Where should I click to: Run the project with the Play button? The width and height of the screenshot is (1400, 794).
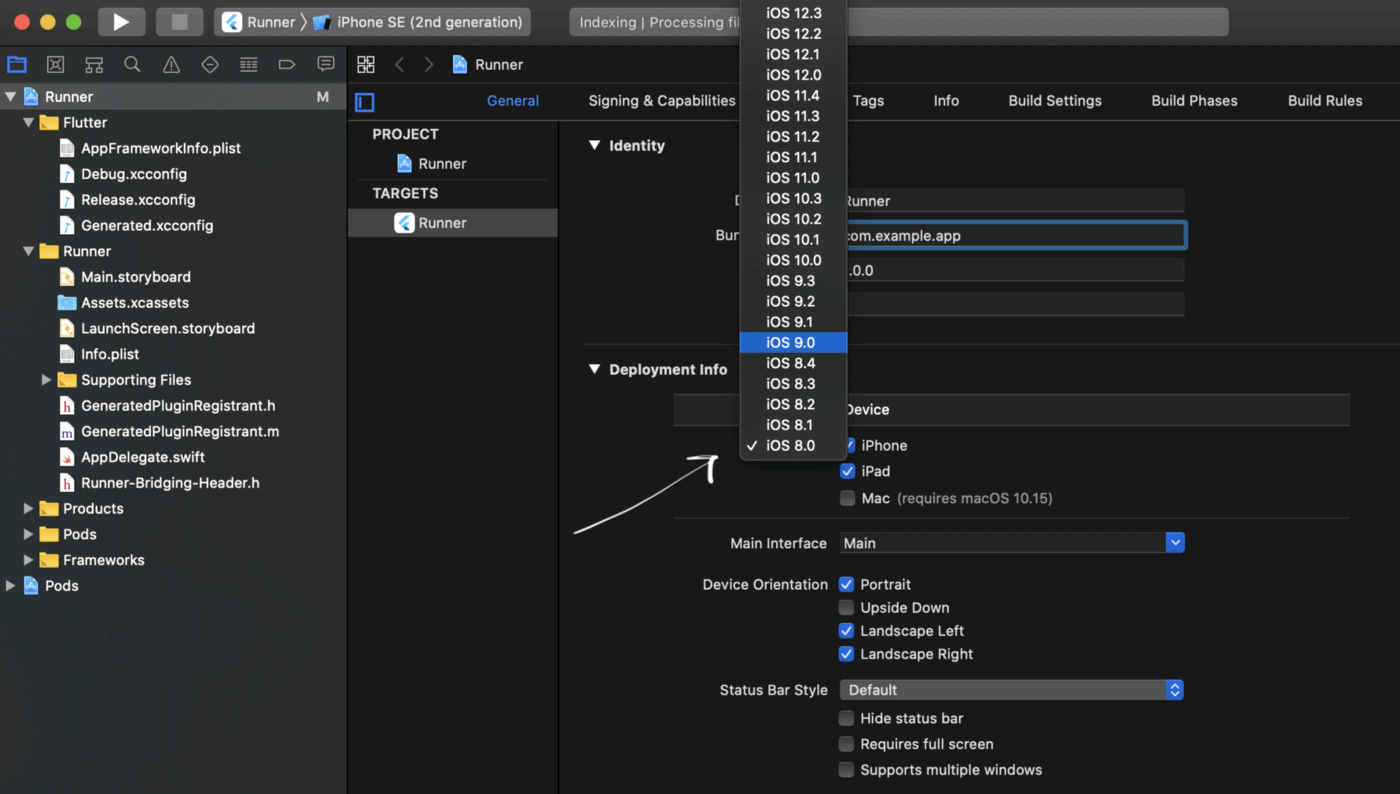121,22
